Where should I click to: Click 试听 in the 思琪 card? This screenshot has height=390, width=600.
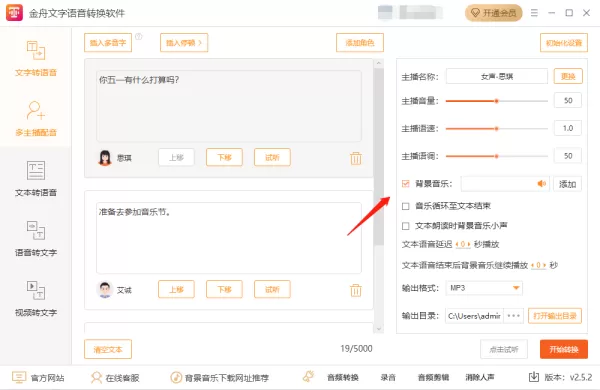point(272,157)
